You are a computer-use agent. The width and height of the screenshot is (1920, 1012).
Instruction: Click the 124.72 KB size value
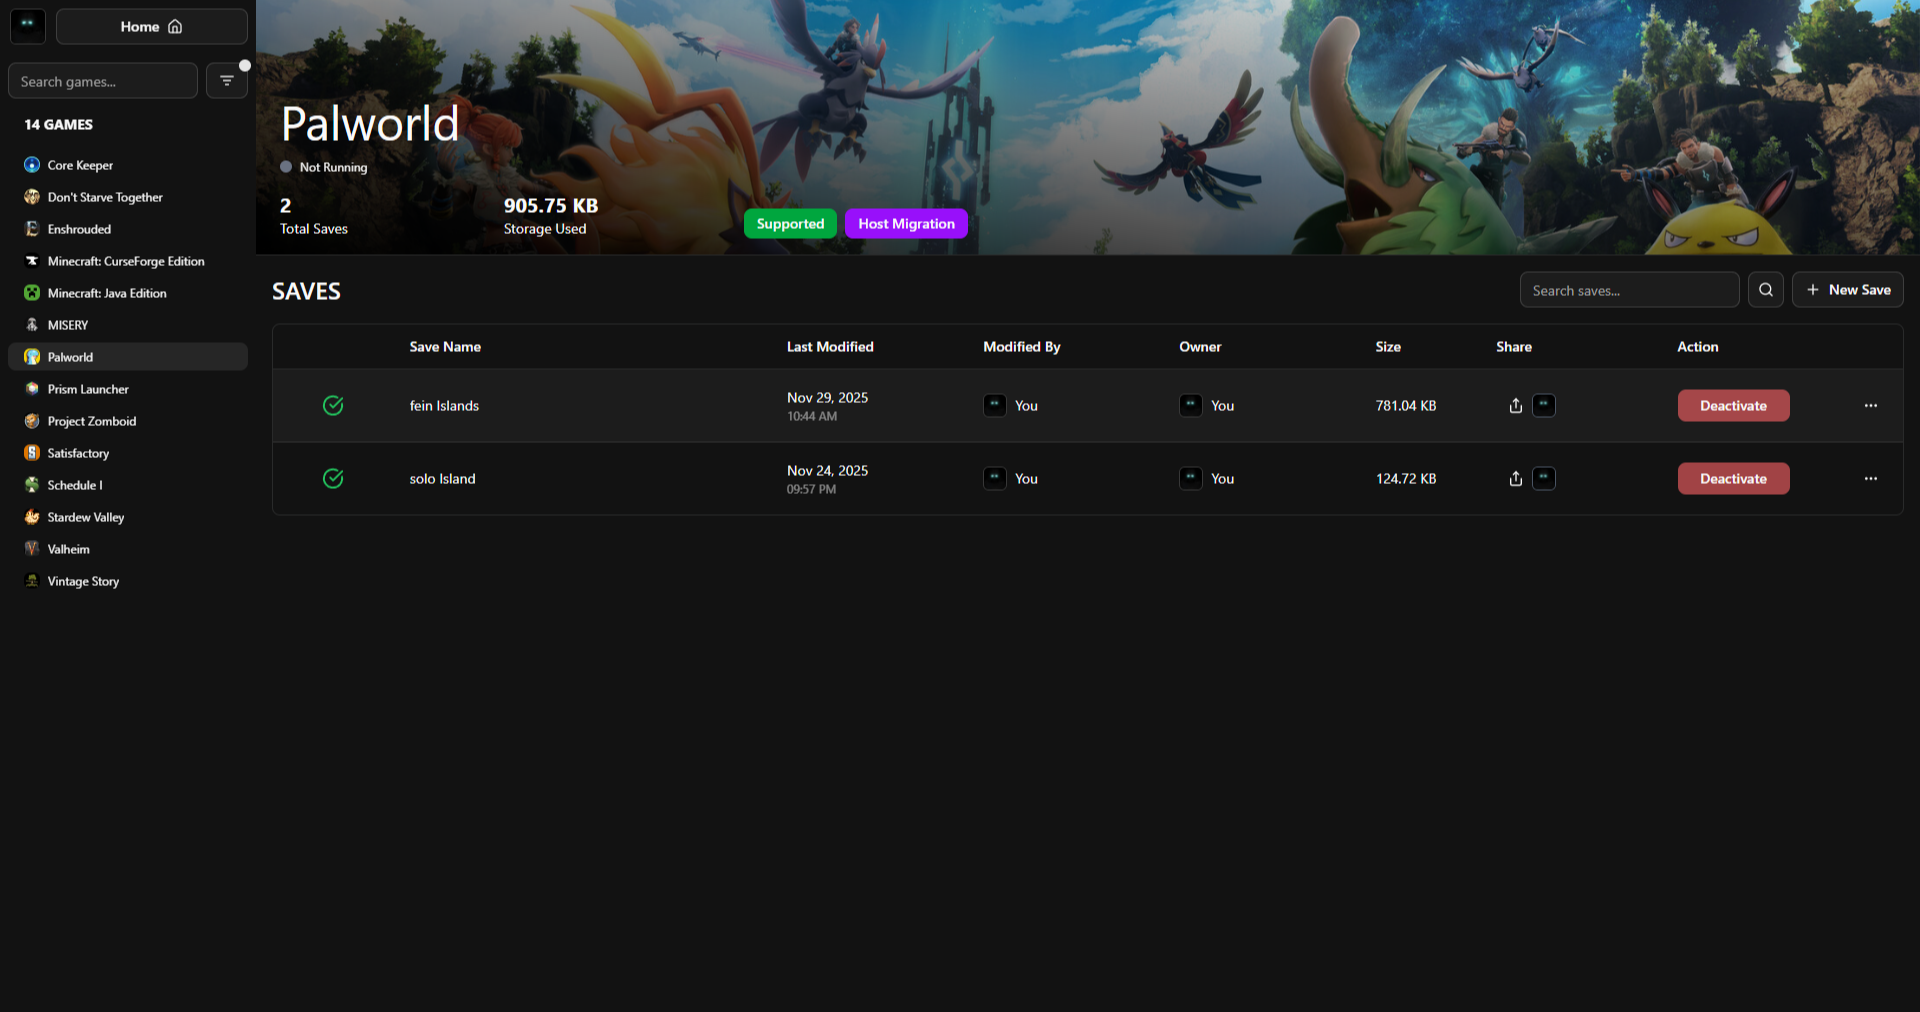click(1406, 479)
